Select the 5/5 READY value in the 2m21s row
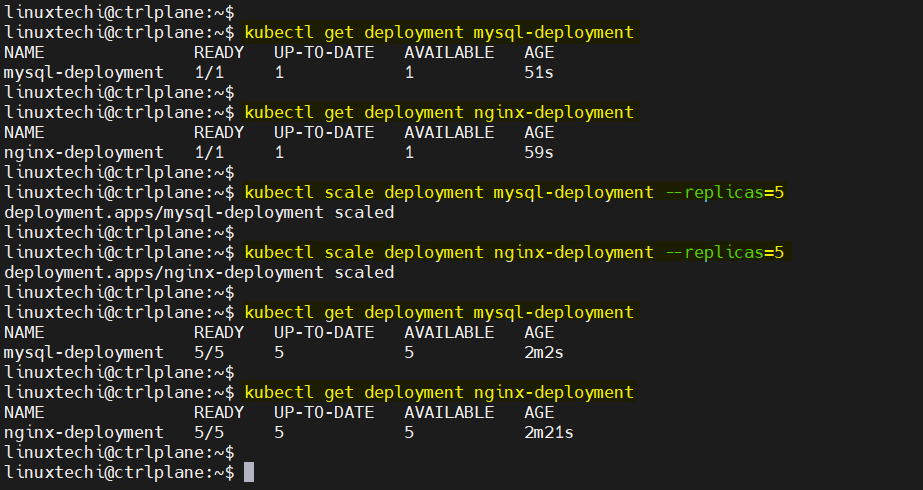 click(209, 433)
